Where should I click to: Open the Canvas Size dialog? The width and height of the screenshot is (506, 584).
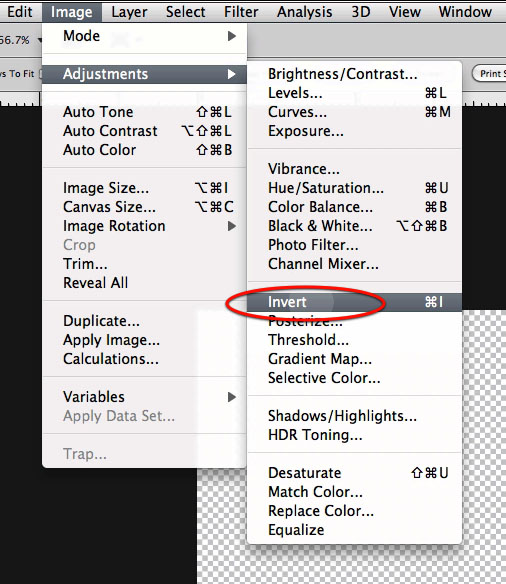tap(144, 207)
